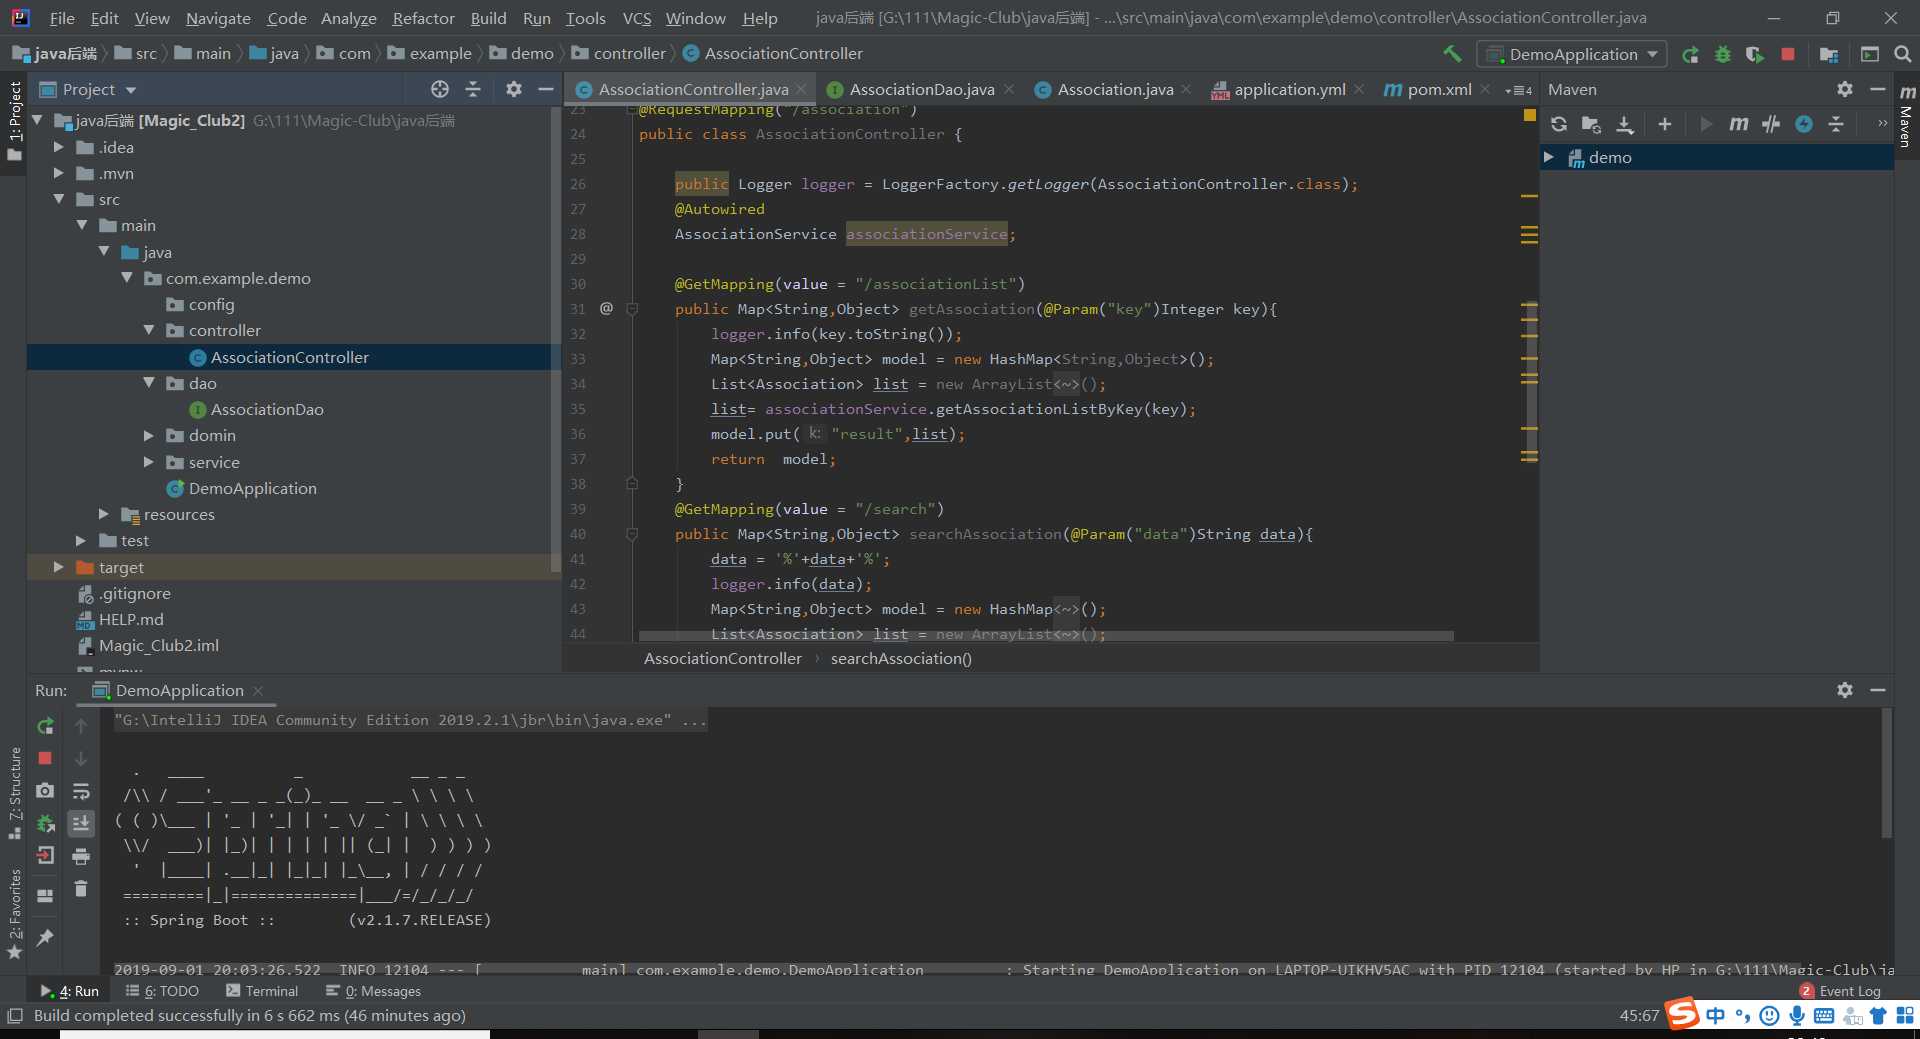Toggle the 7: Structure side panel

point(14,792)
